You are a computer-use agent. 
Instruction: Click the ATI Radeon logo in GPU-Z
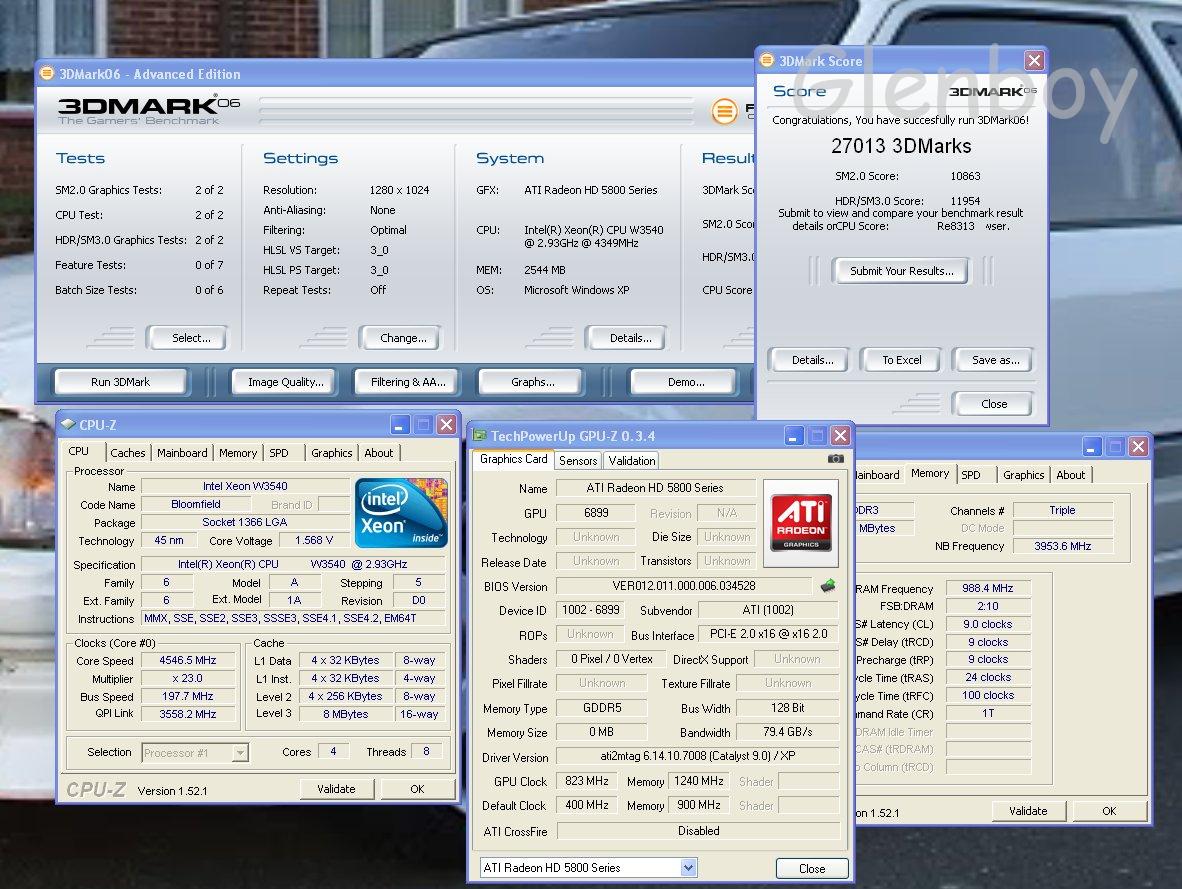pyautogui.click(x=800, y=516)
